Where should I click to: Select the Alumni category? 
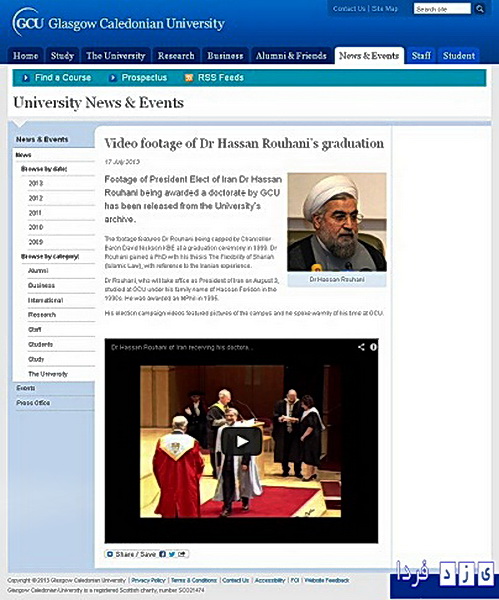point(38,271)
